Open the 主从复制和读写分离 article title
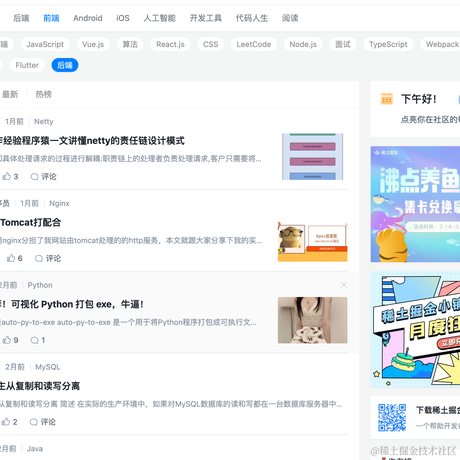This screenshot has height=460, width=460. [x=40, y=386]
